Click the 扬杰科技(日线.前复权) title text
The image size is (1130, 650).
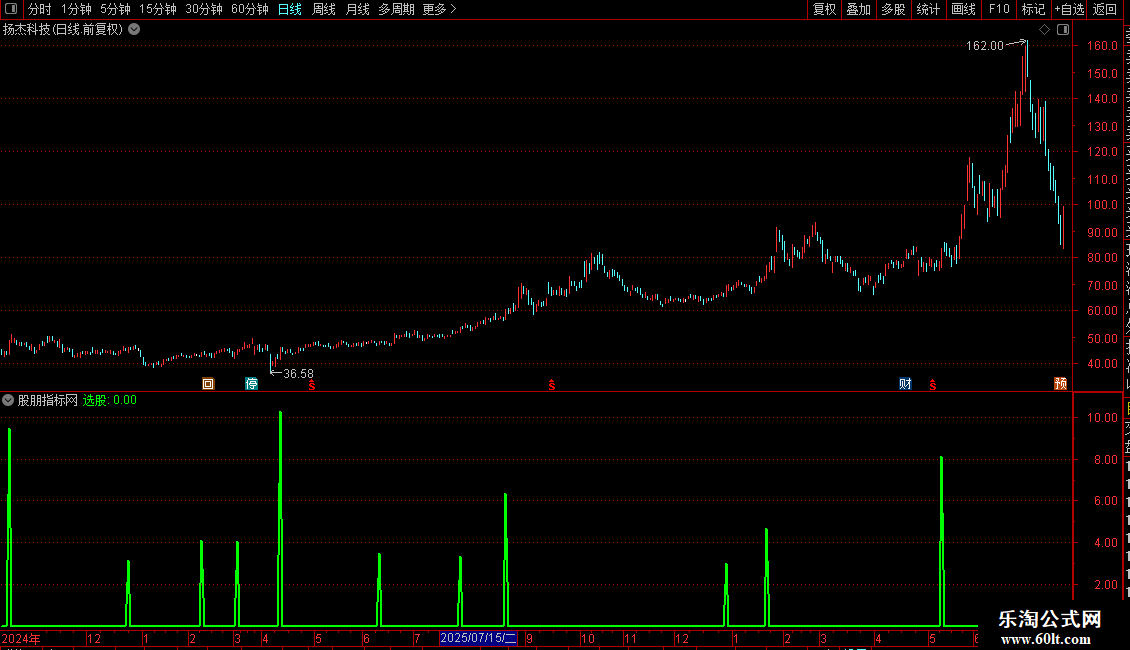[x=63, y=30]
